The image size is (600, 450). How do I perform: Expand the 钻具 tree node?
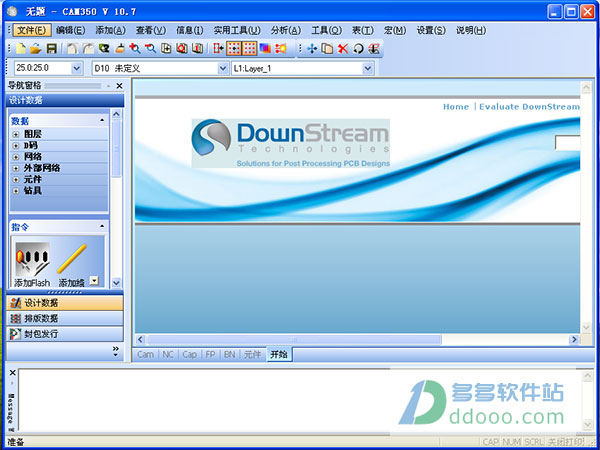[x=16, y=191]
